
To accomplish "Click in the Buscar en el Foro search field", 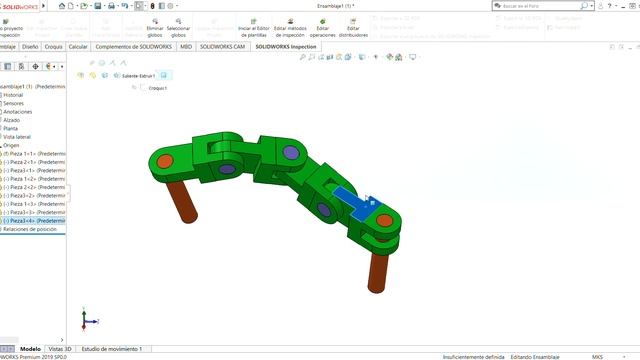I will pos(540,6).
